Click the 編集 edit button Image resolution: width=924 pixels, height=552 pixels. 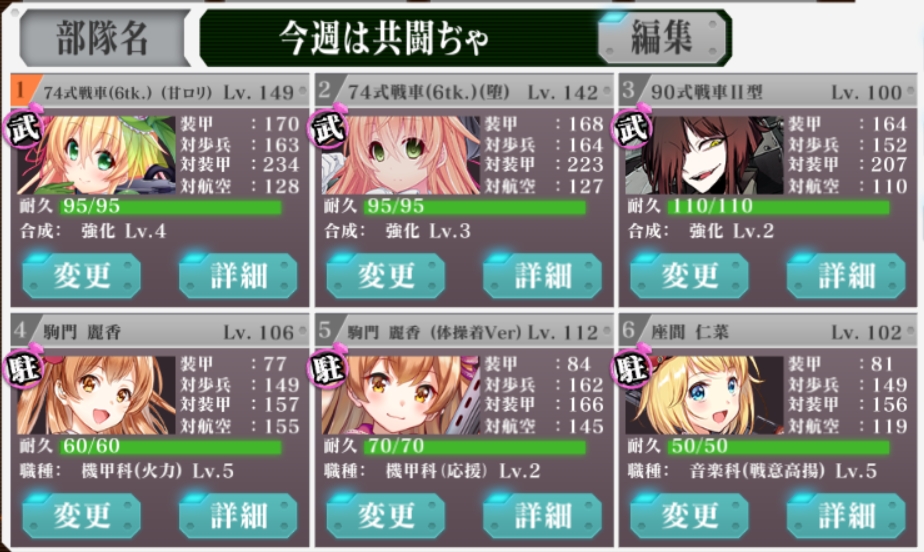(x=662, y=37)
